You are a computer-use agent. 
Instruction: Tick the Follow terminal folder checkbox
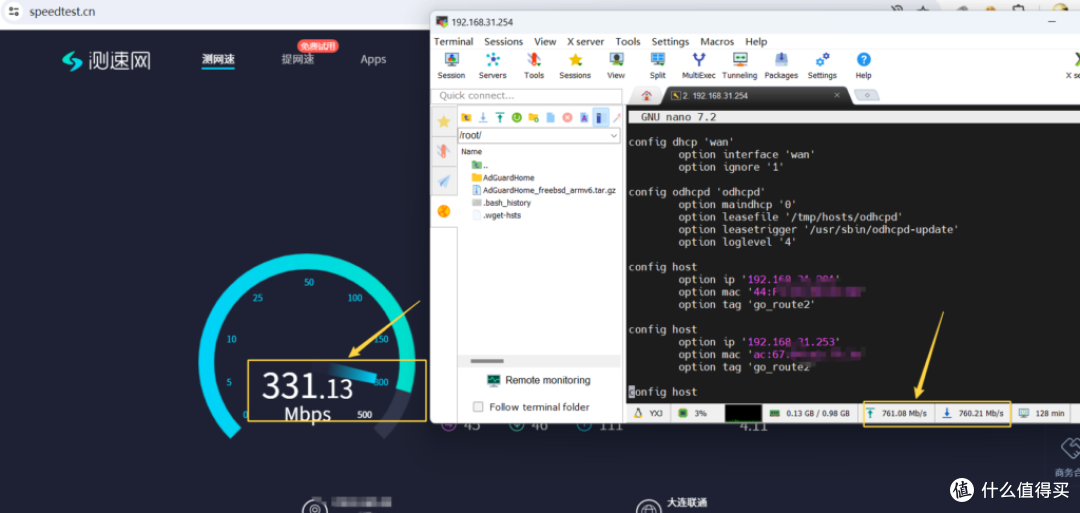point(478,407)
